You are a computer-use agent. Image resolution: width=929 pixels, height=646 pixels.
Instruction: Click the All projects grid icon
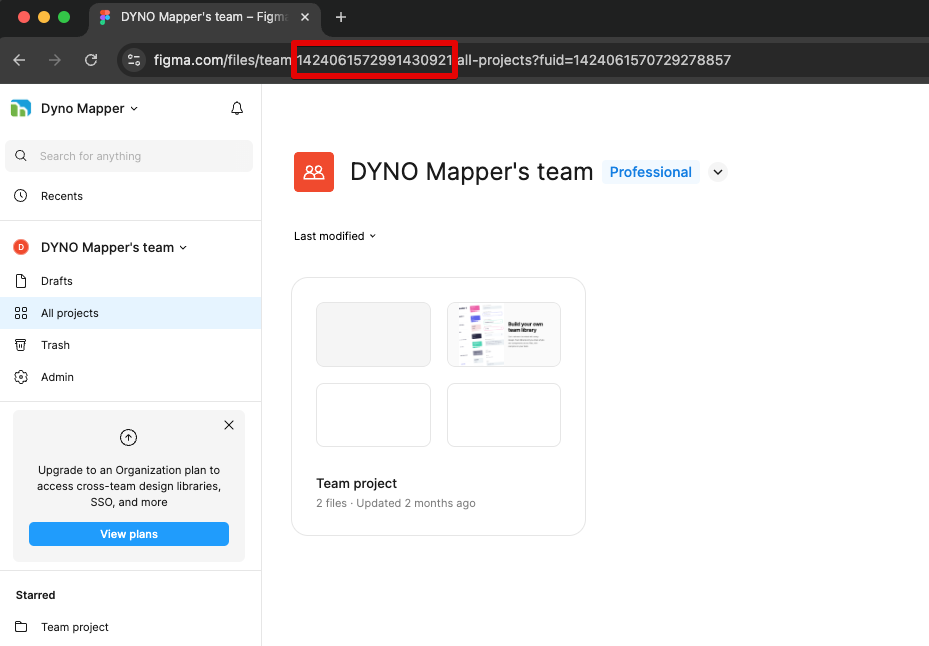coord(21,313)
